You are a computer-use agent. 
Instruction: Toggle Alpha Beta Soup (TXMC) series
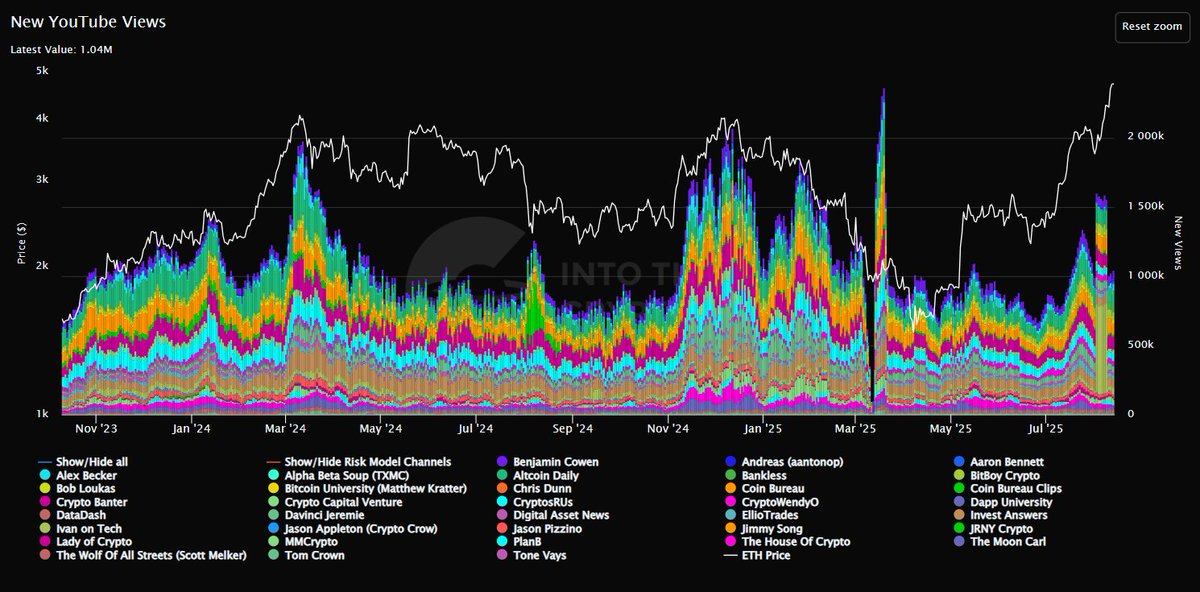click(340, 475)
